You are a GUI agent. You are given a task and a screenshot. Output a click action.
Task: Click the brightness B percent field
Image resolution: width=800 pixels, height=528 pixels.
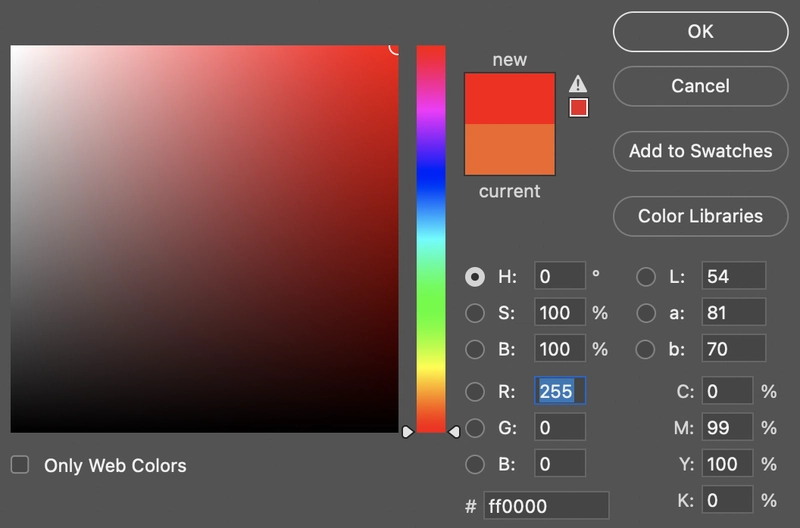560,348
